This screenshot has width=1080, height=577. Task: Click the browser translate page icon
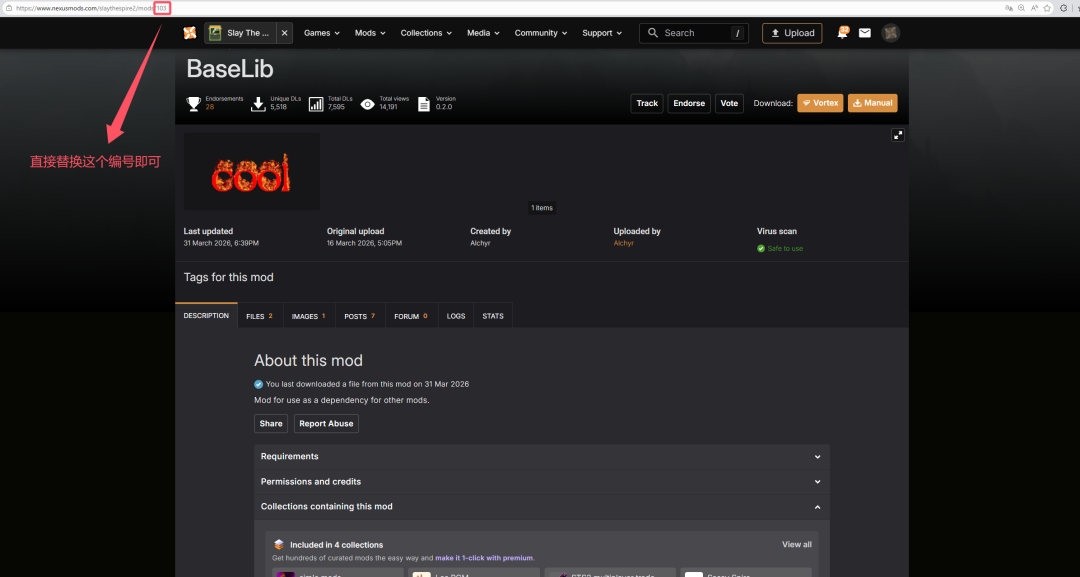[x=1008, y=8]
